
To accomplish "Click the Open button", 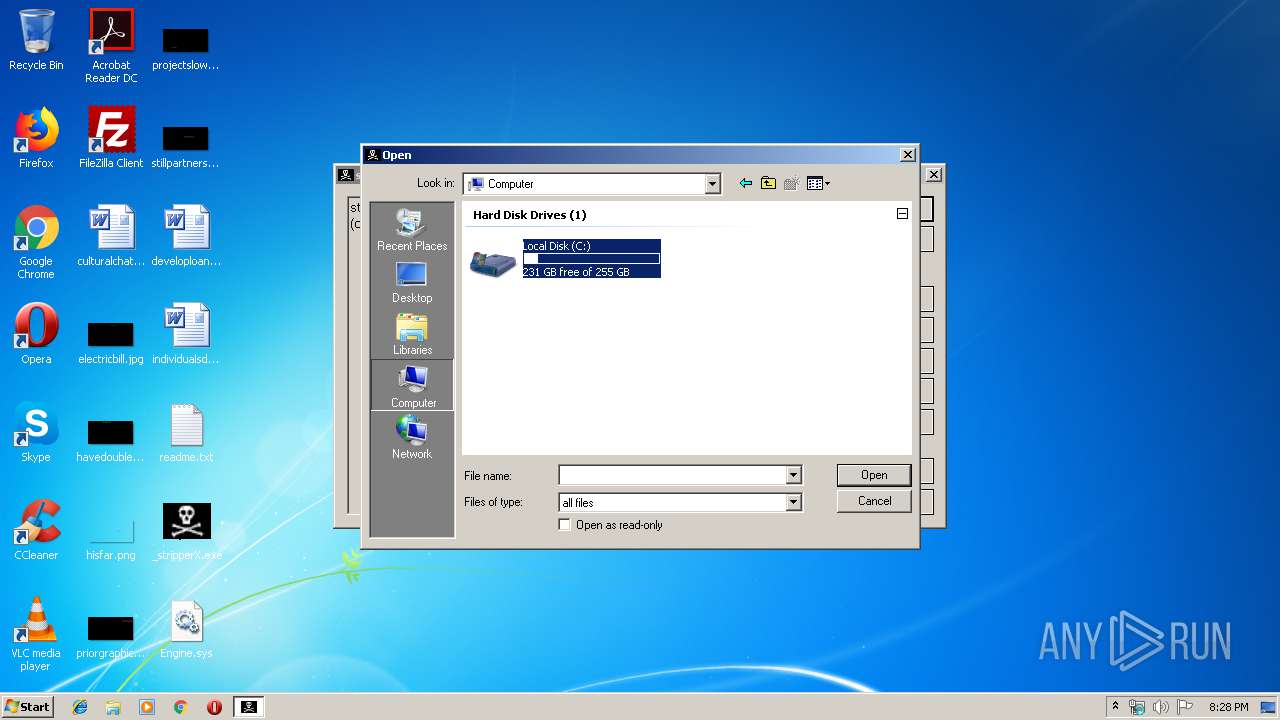I will coord(874,475).
